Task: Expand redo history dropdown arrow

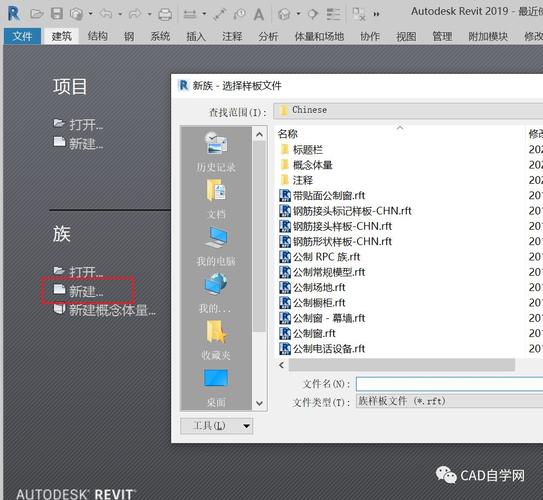Action: point(149,14)
